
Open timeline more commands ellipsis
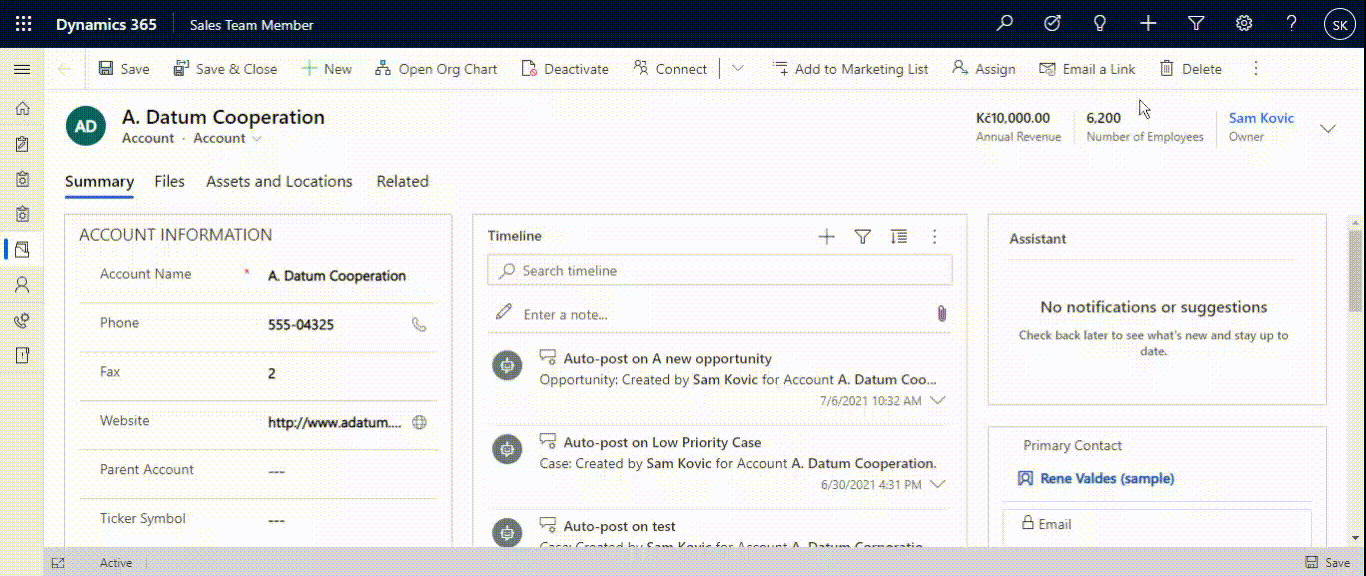tap(935, 237)
